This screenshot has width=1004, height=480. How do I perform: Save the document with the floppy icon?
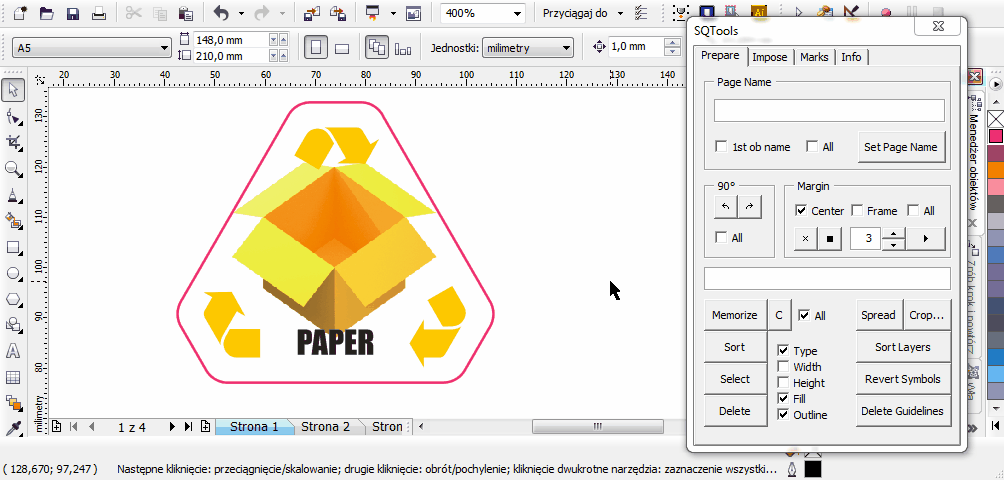[72, 13]
